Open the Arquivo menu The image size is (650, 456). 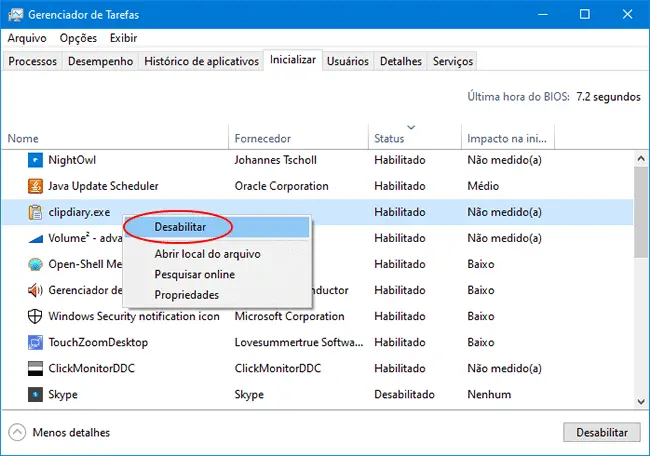(x=27, y=38)
